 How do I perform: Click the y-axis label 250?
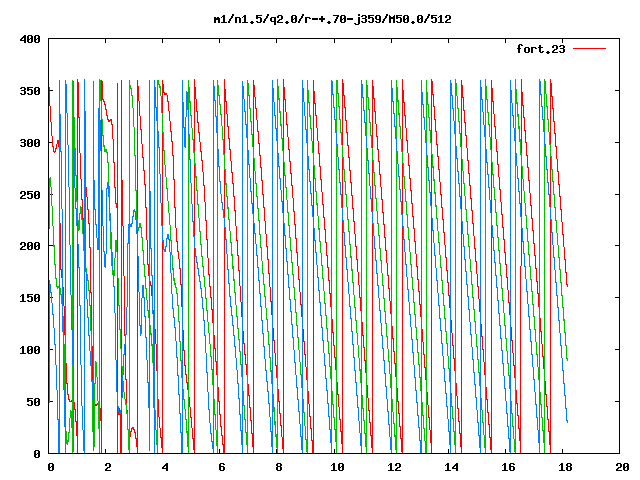click(x=30, y=195)
